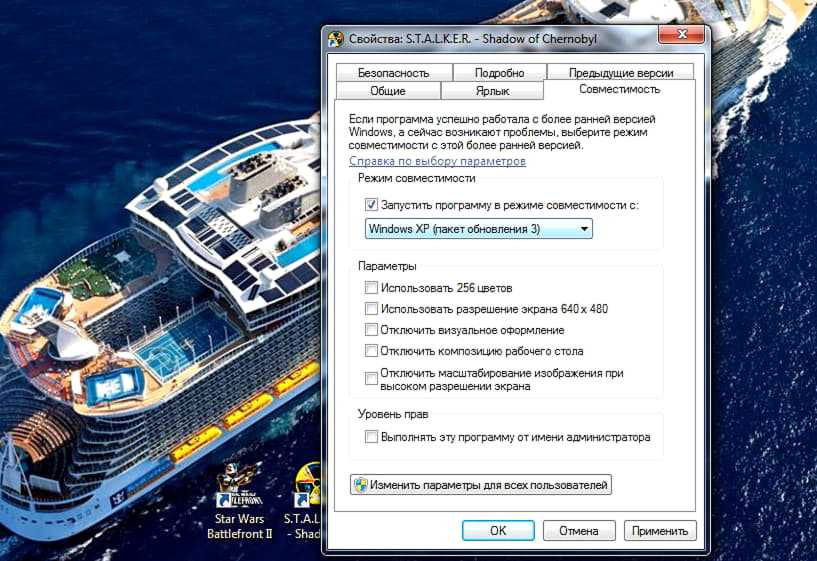This screenshot has width=817, height=561.
Task: Click the properties window title bar icon
Action: (x=337, y=40)
